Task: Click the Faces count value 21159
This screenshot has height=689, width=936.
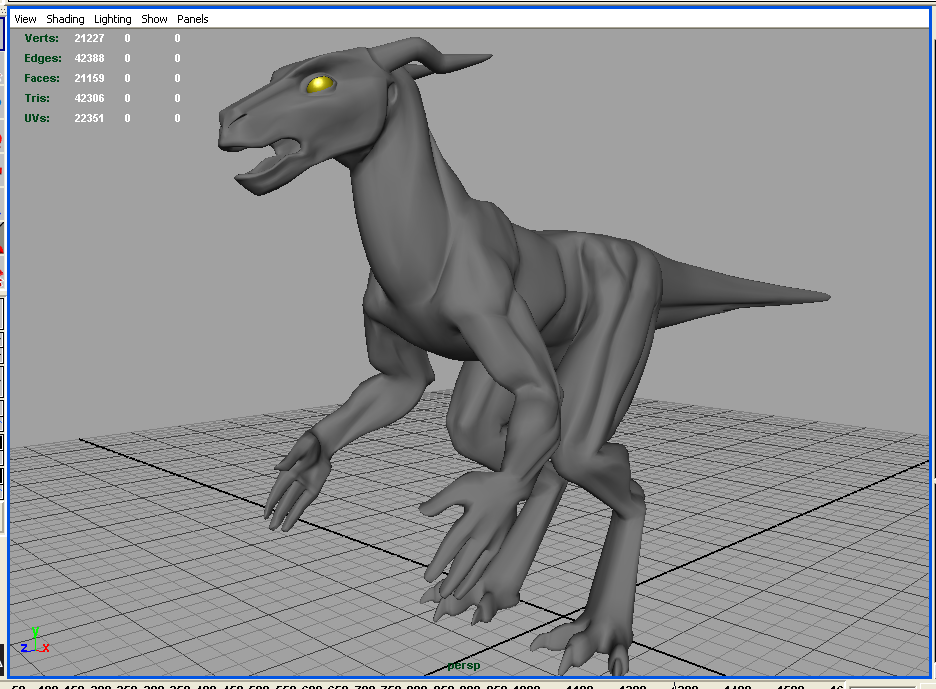Action: (89, 78)
